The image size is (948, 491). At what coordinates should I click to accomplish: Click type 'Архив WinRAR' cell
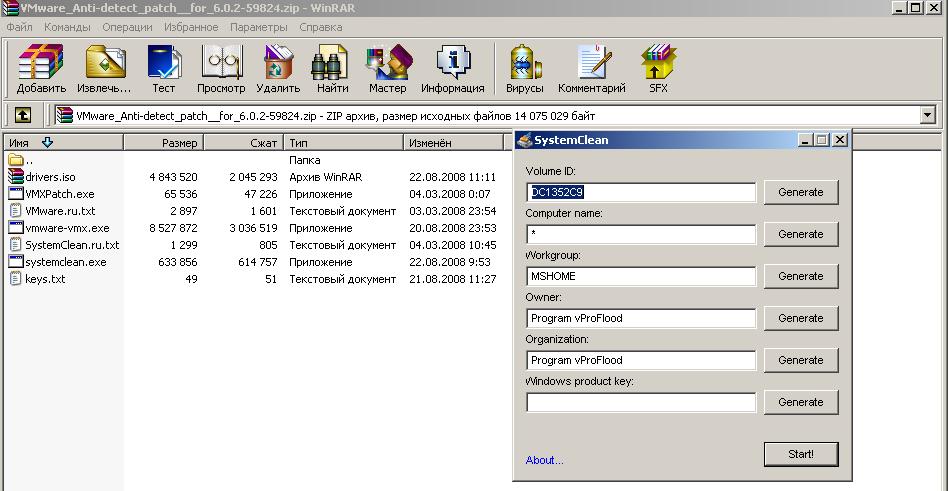[x=324, y=177]
